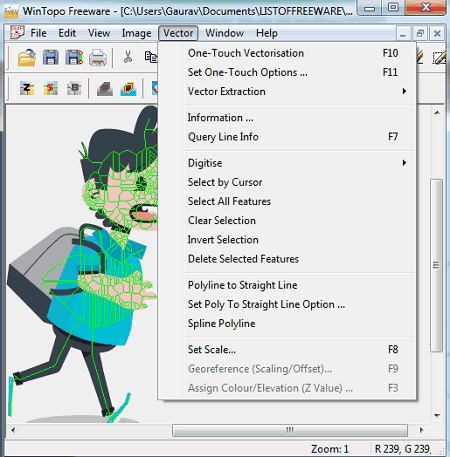The image size is (450, 457).
Task: Expand the Vector Extraction submenu
Action: 287,91
